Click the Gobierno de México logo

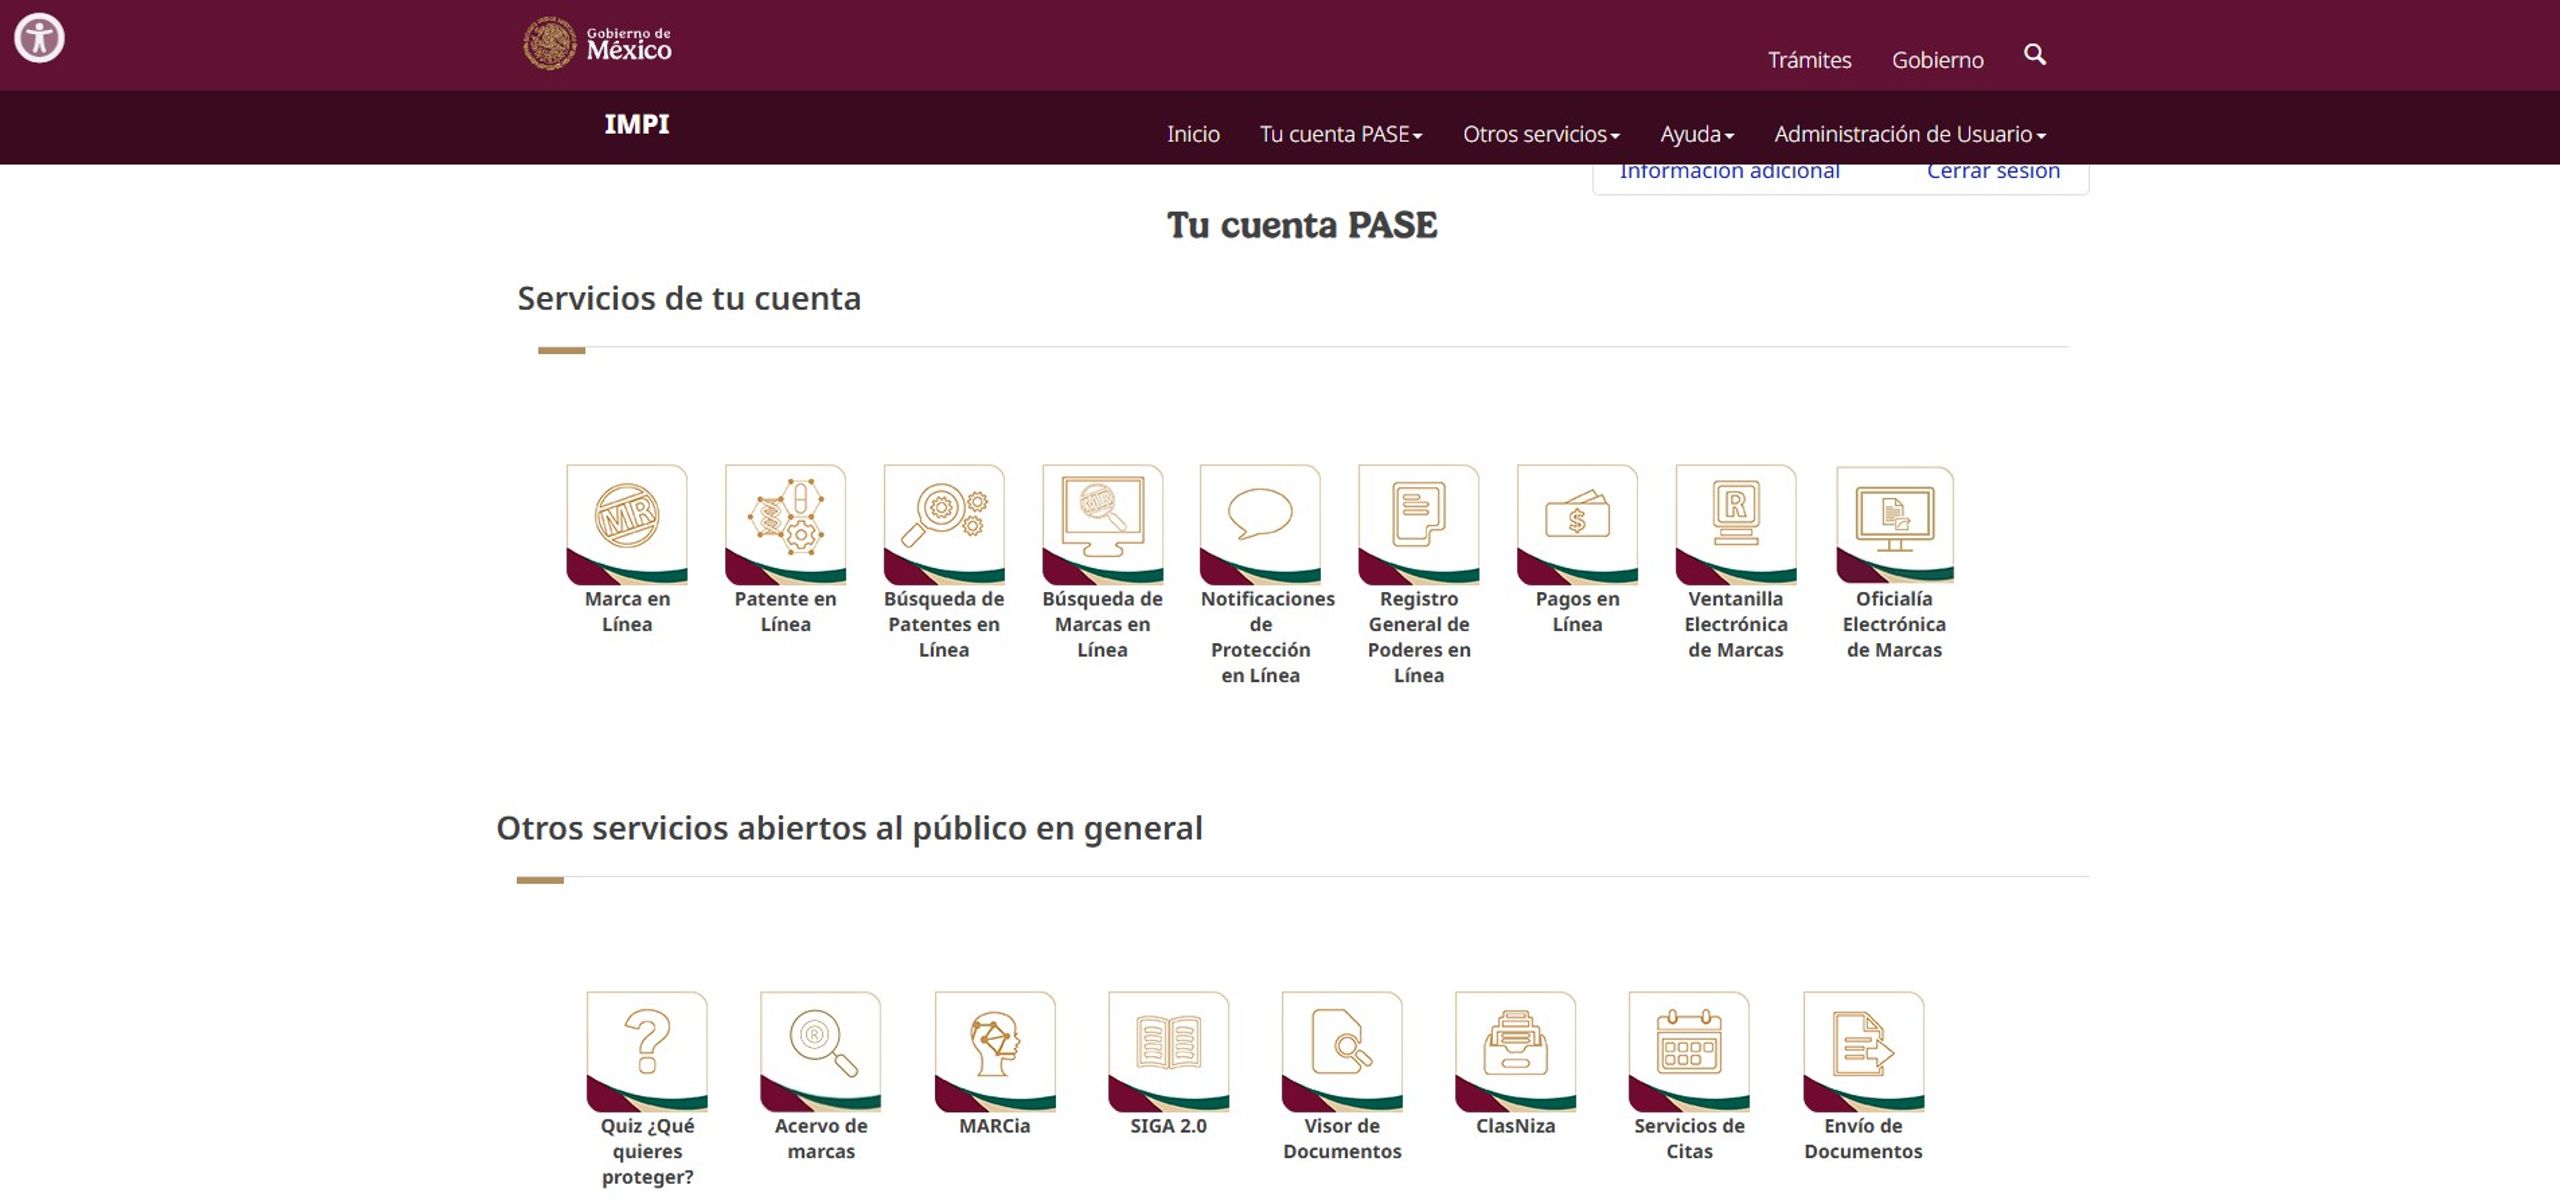click(x=598, y=44)
